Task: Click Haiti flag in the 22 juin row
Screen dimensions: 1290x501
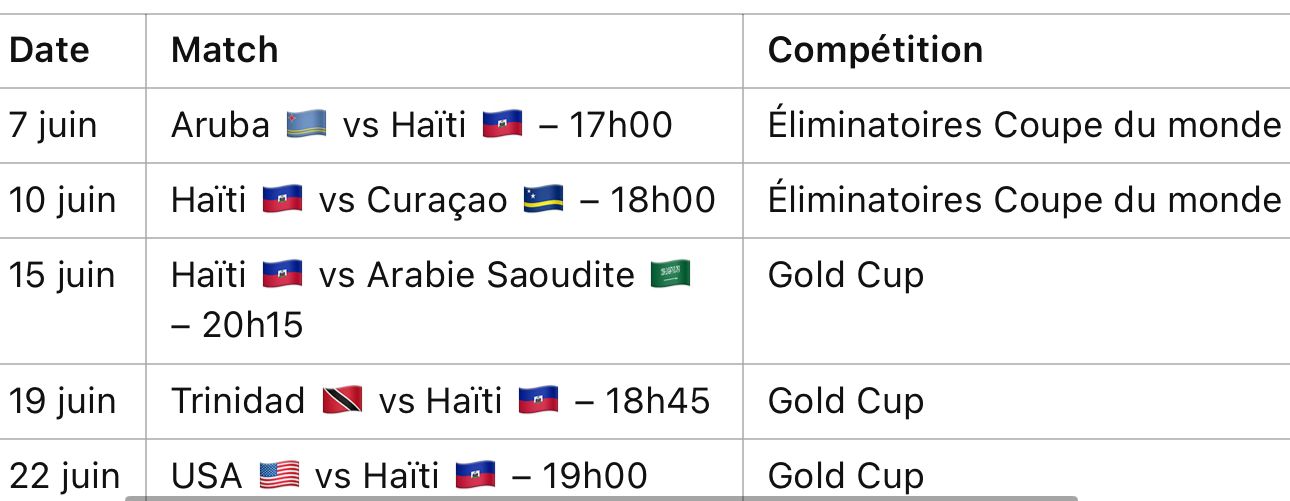Action: [x=475, y=476]
